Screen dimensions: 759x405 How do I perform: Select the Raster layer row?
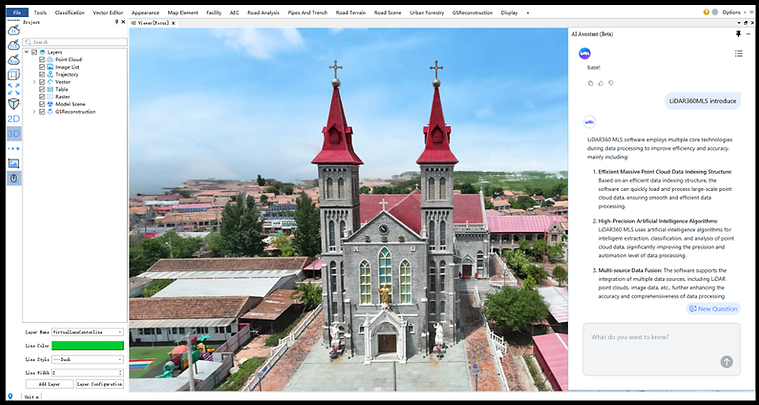[x=62, y=97]
